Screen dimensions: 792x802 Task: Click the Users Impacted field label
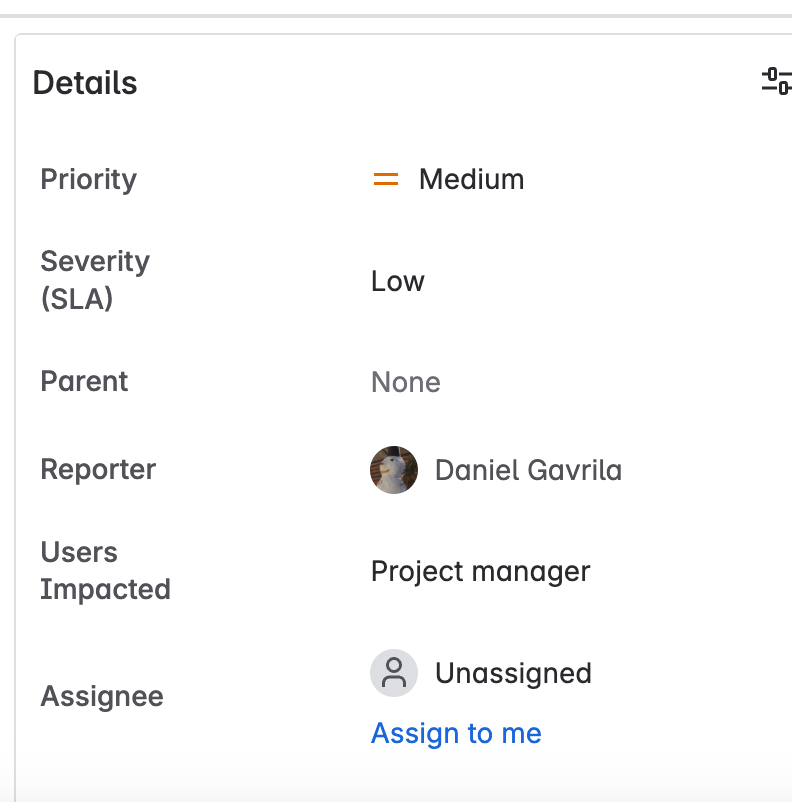(x=105, y=571)
